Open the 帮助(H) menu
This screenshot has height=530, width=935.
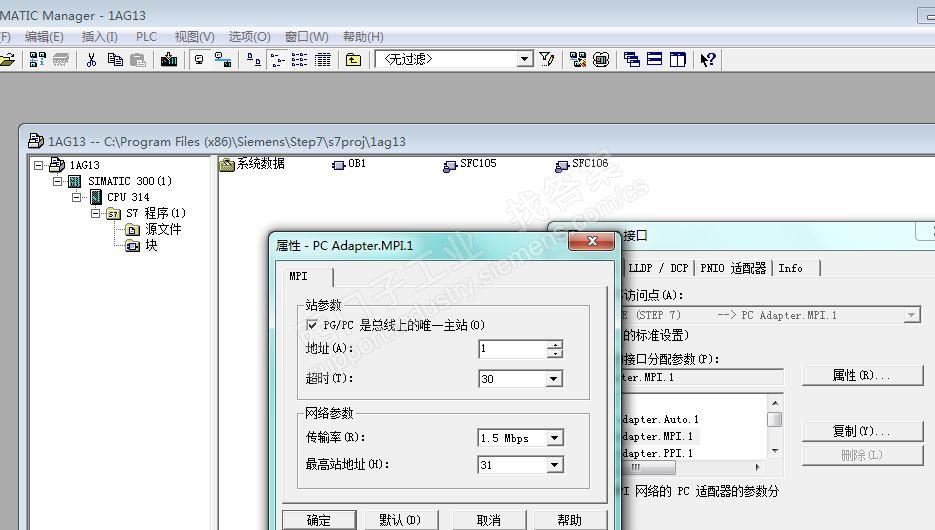[x=363, y=37]
